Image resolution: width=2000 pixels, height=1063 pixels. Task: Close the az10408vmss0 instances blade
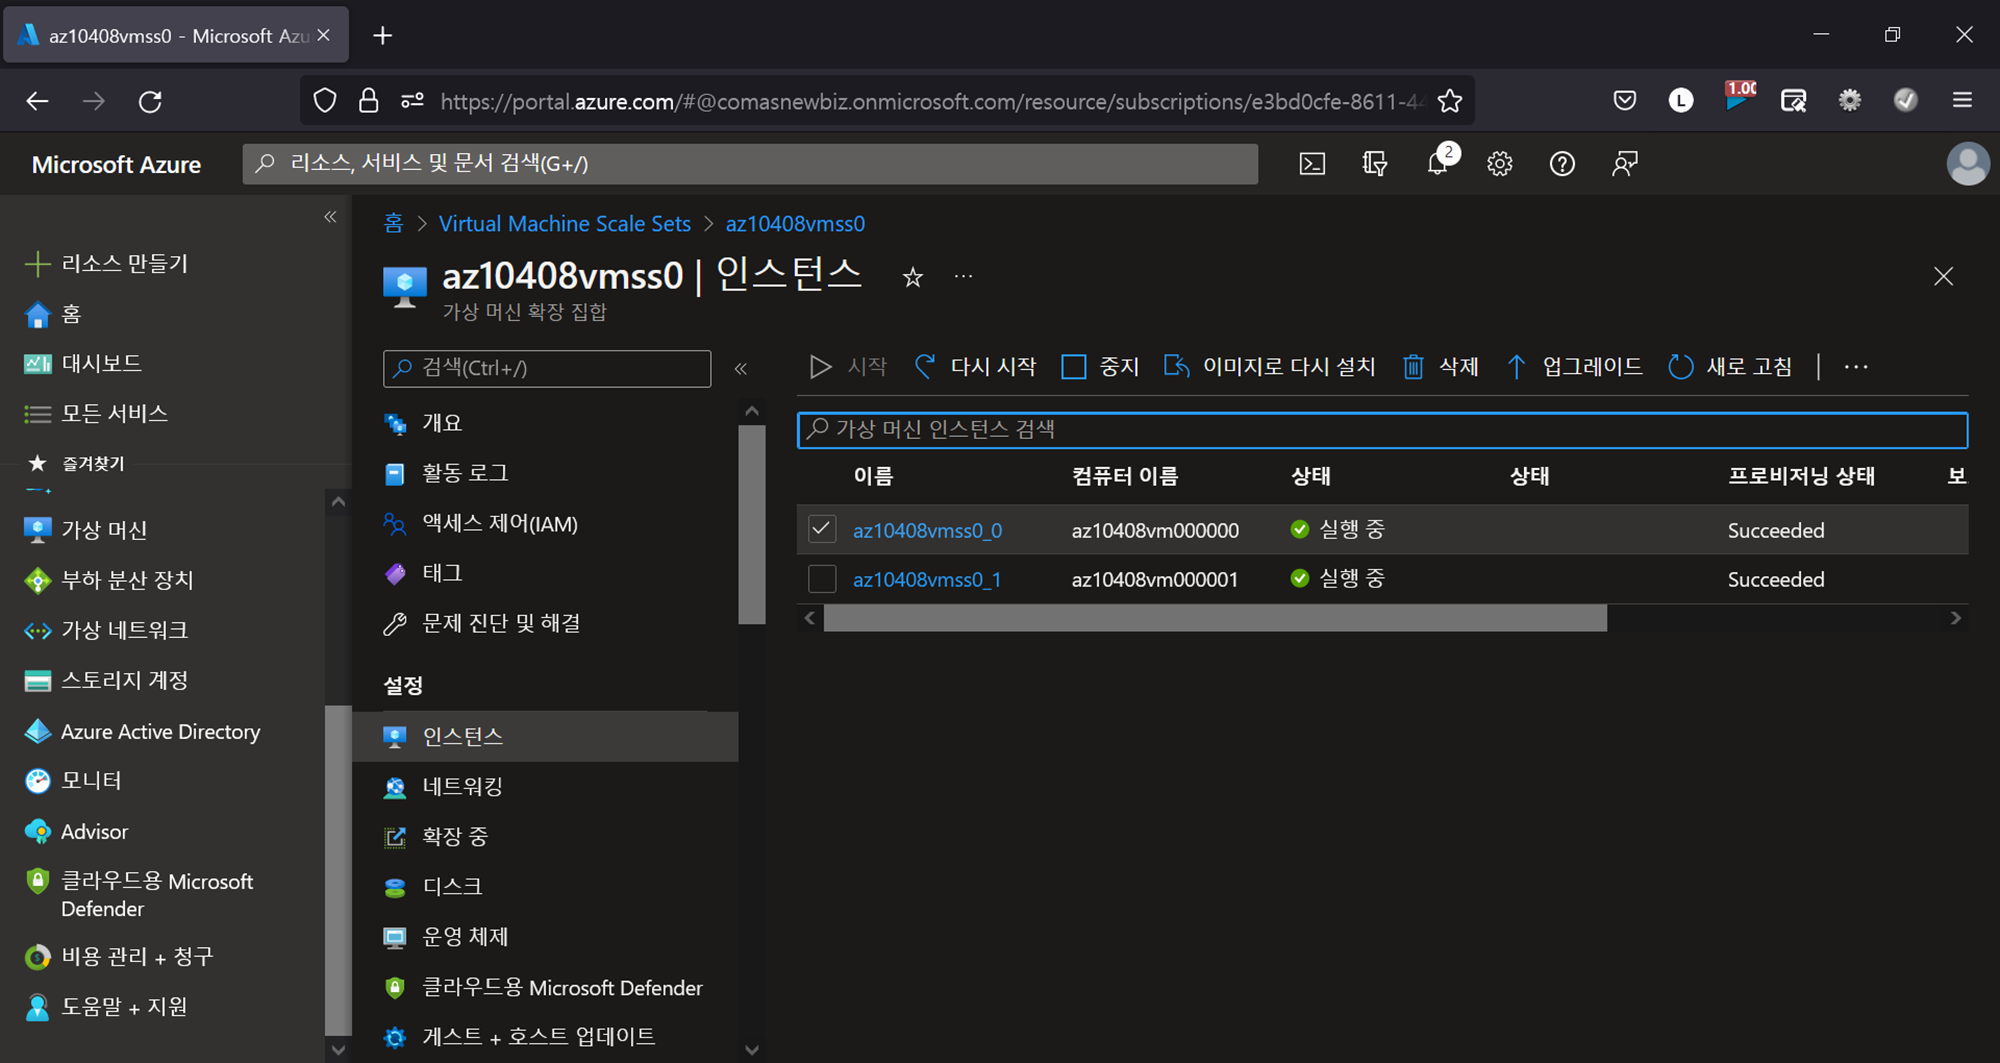coord(1943,276)
